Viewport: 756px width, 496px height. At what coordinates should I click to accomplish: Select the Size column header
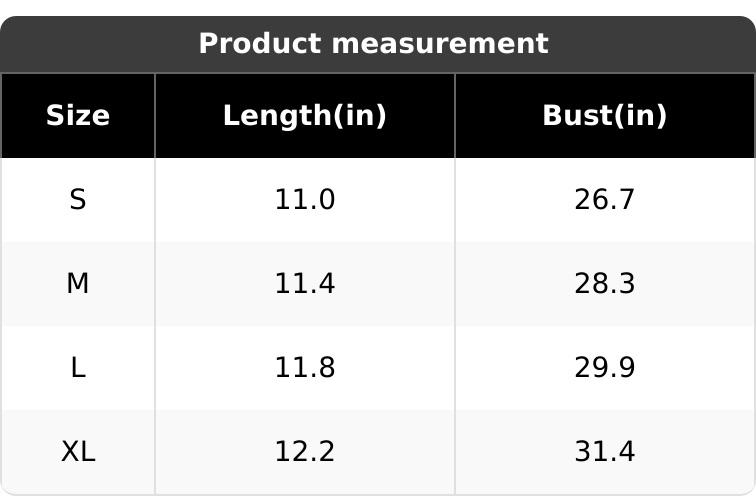click(x=77, y=116)
